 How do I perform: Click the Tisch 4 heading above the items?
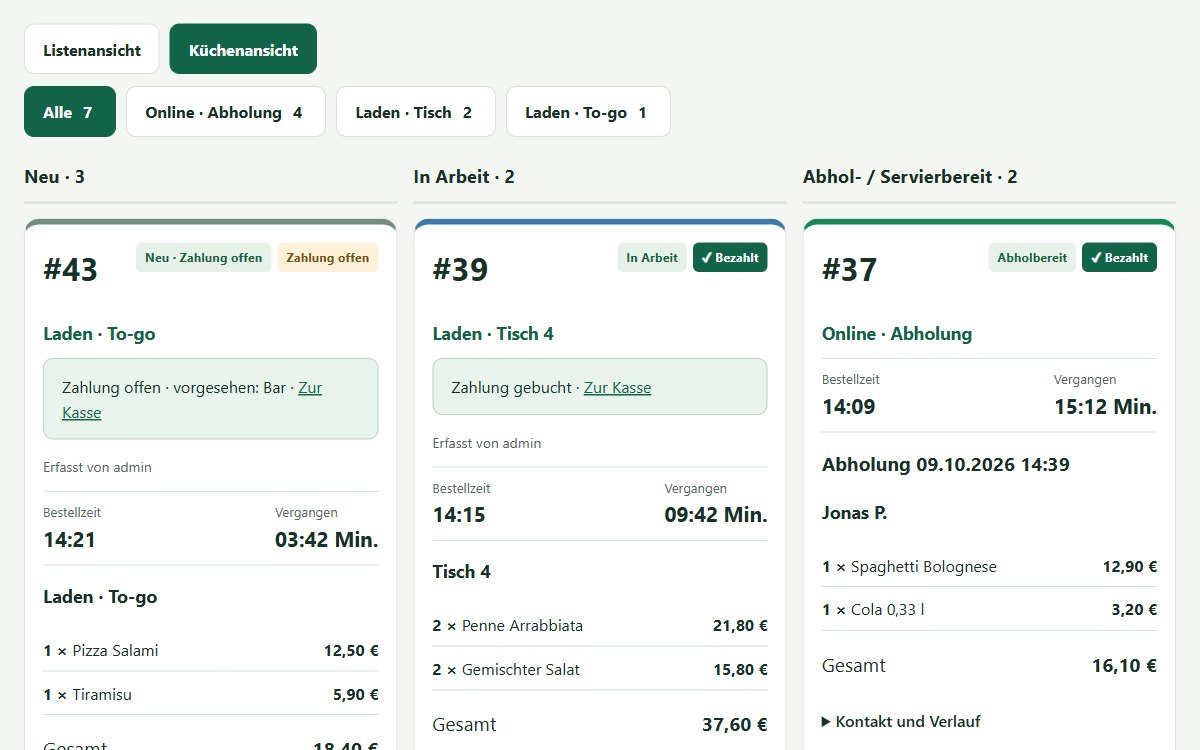pyautogui.click(x=461, y=572)
